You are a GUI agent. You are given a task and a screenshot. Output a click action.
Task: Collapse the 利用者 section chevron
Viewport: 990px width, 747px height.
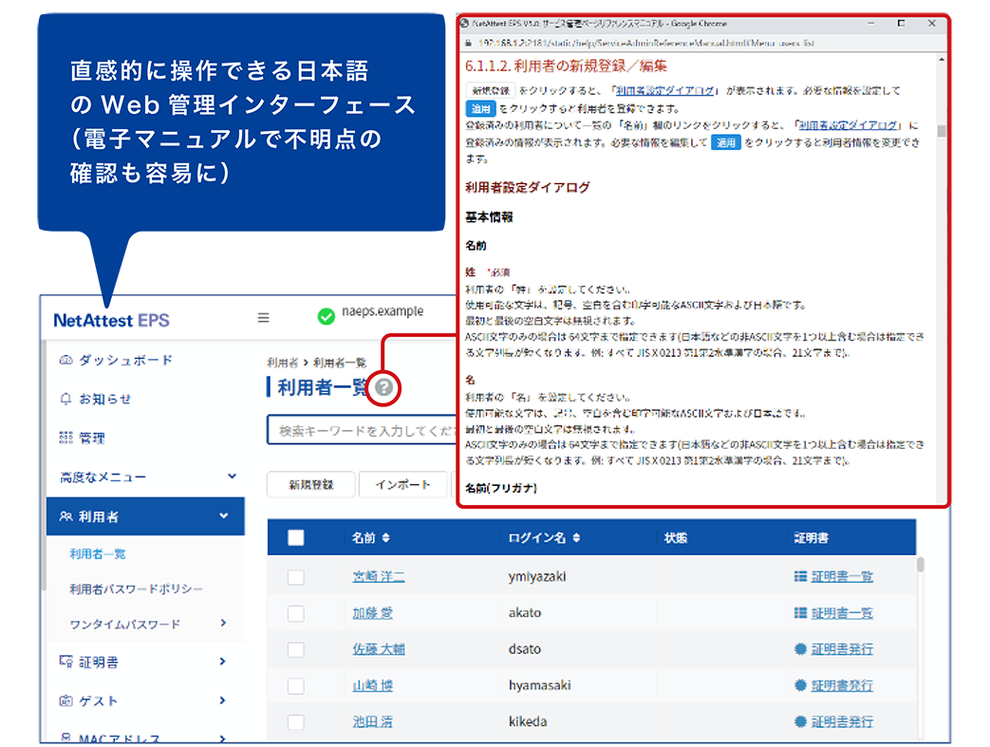[224, 516]
